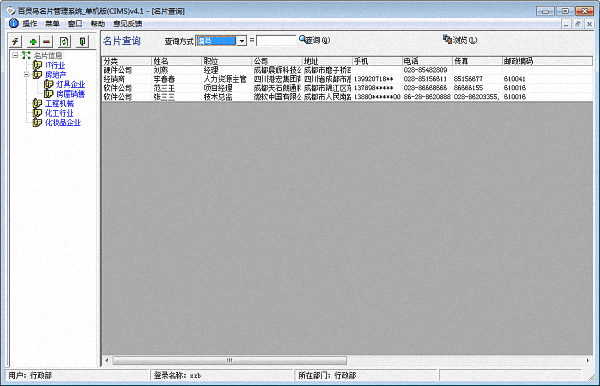Open the 帮助 menu
The height and width of the screenshot is (386, 600).
click(98, 24)
